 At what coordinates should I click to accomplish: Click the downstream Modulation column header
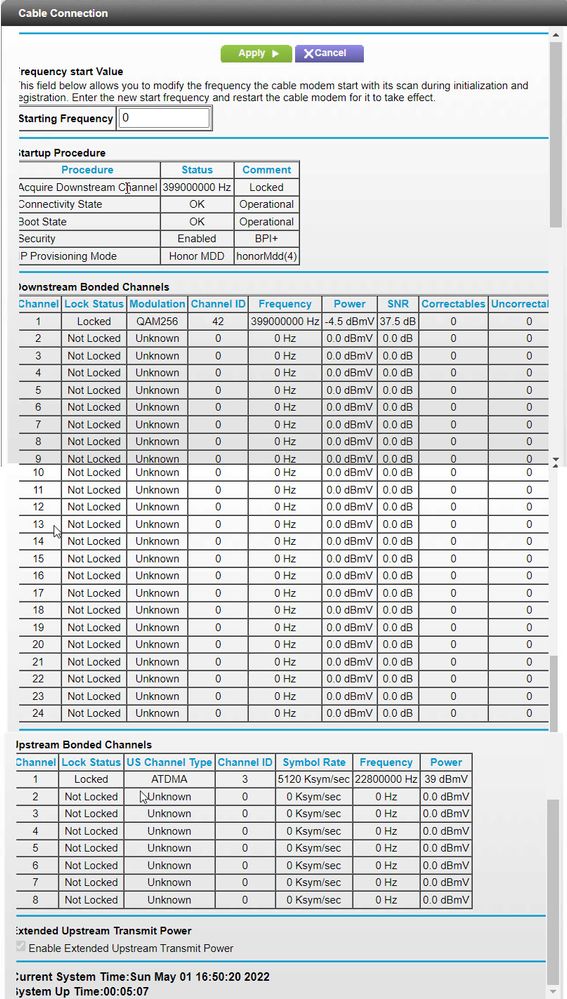pos(157,304)
